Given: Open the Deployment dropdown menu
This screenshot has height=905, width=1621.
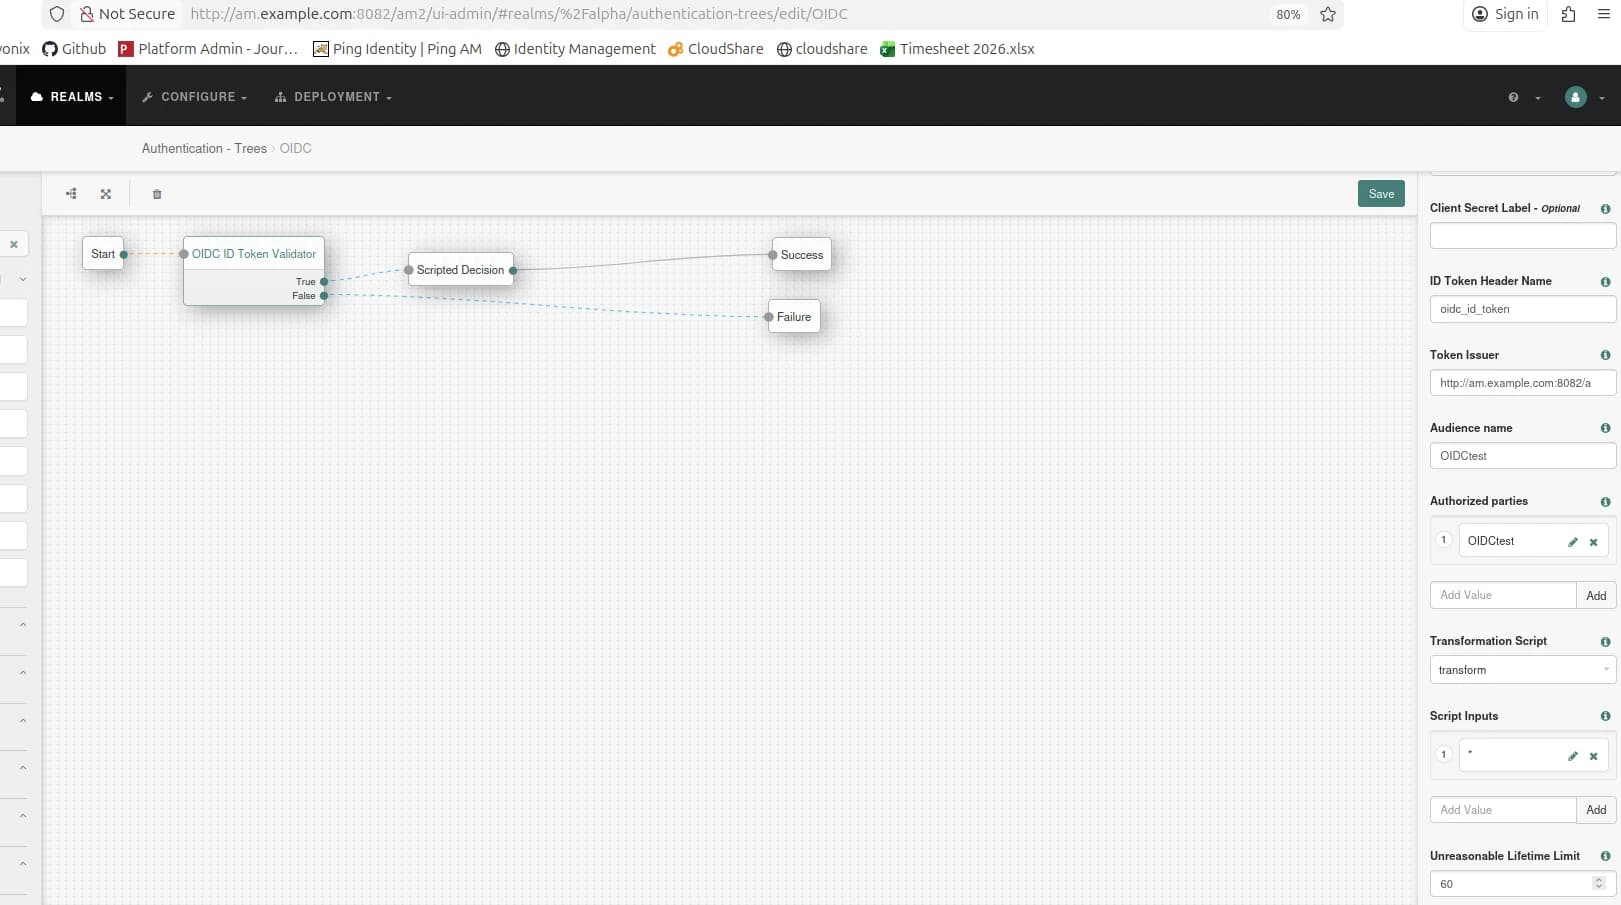Looking at the screenshot, I should (x=333, y=97).
